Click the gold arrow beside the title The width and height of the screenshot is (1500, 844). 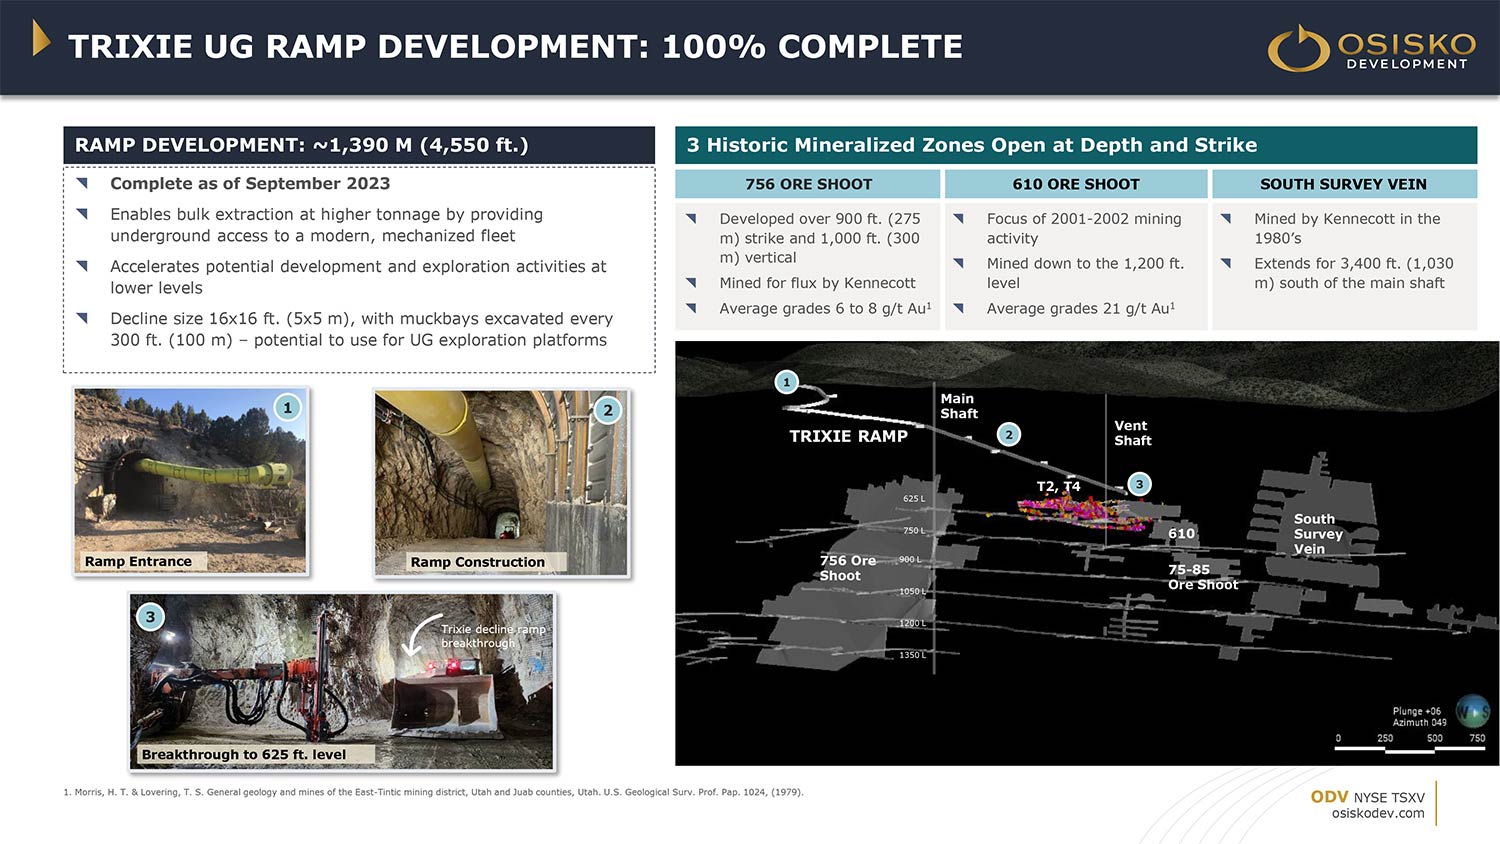click(x=41, y=39)
